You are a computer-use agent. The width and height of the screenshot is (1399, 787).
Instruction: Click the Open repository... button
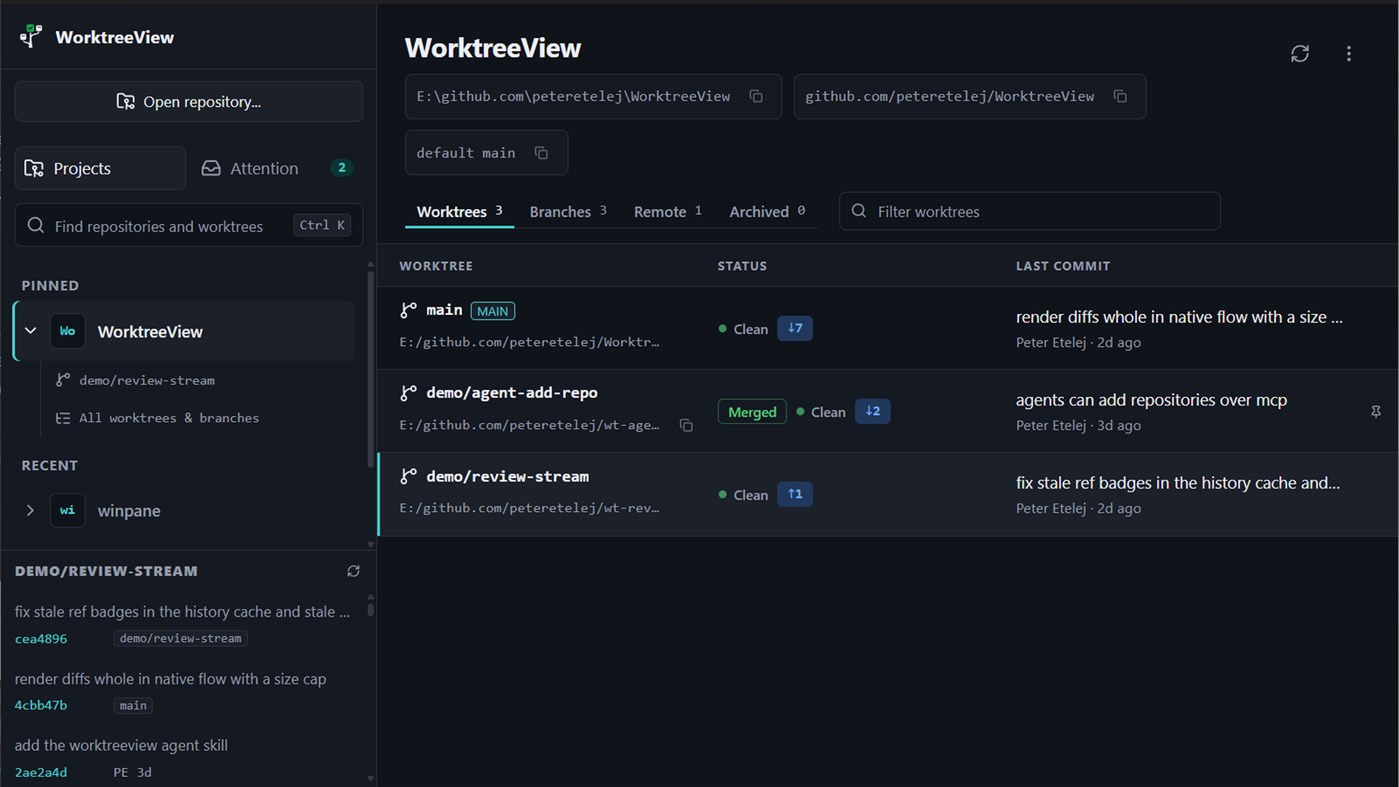pyautogui.click(x=189, y=102)
